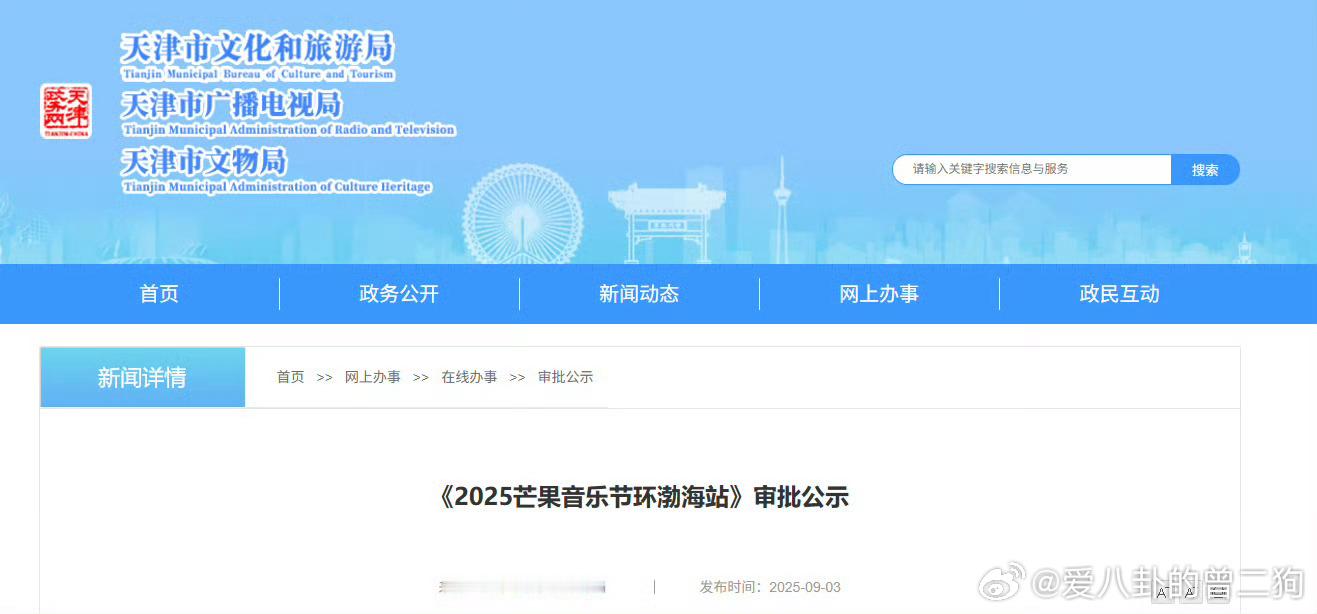Open the 在线办事 breadcrumb link
Viewport: 1317px width, 614px height.
(x=469, y=377)
